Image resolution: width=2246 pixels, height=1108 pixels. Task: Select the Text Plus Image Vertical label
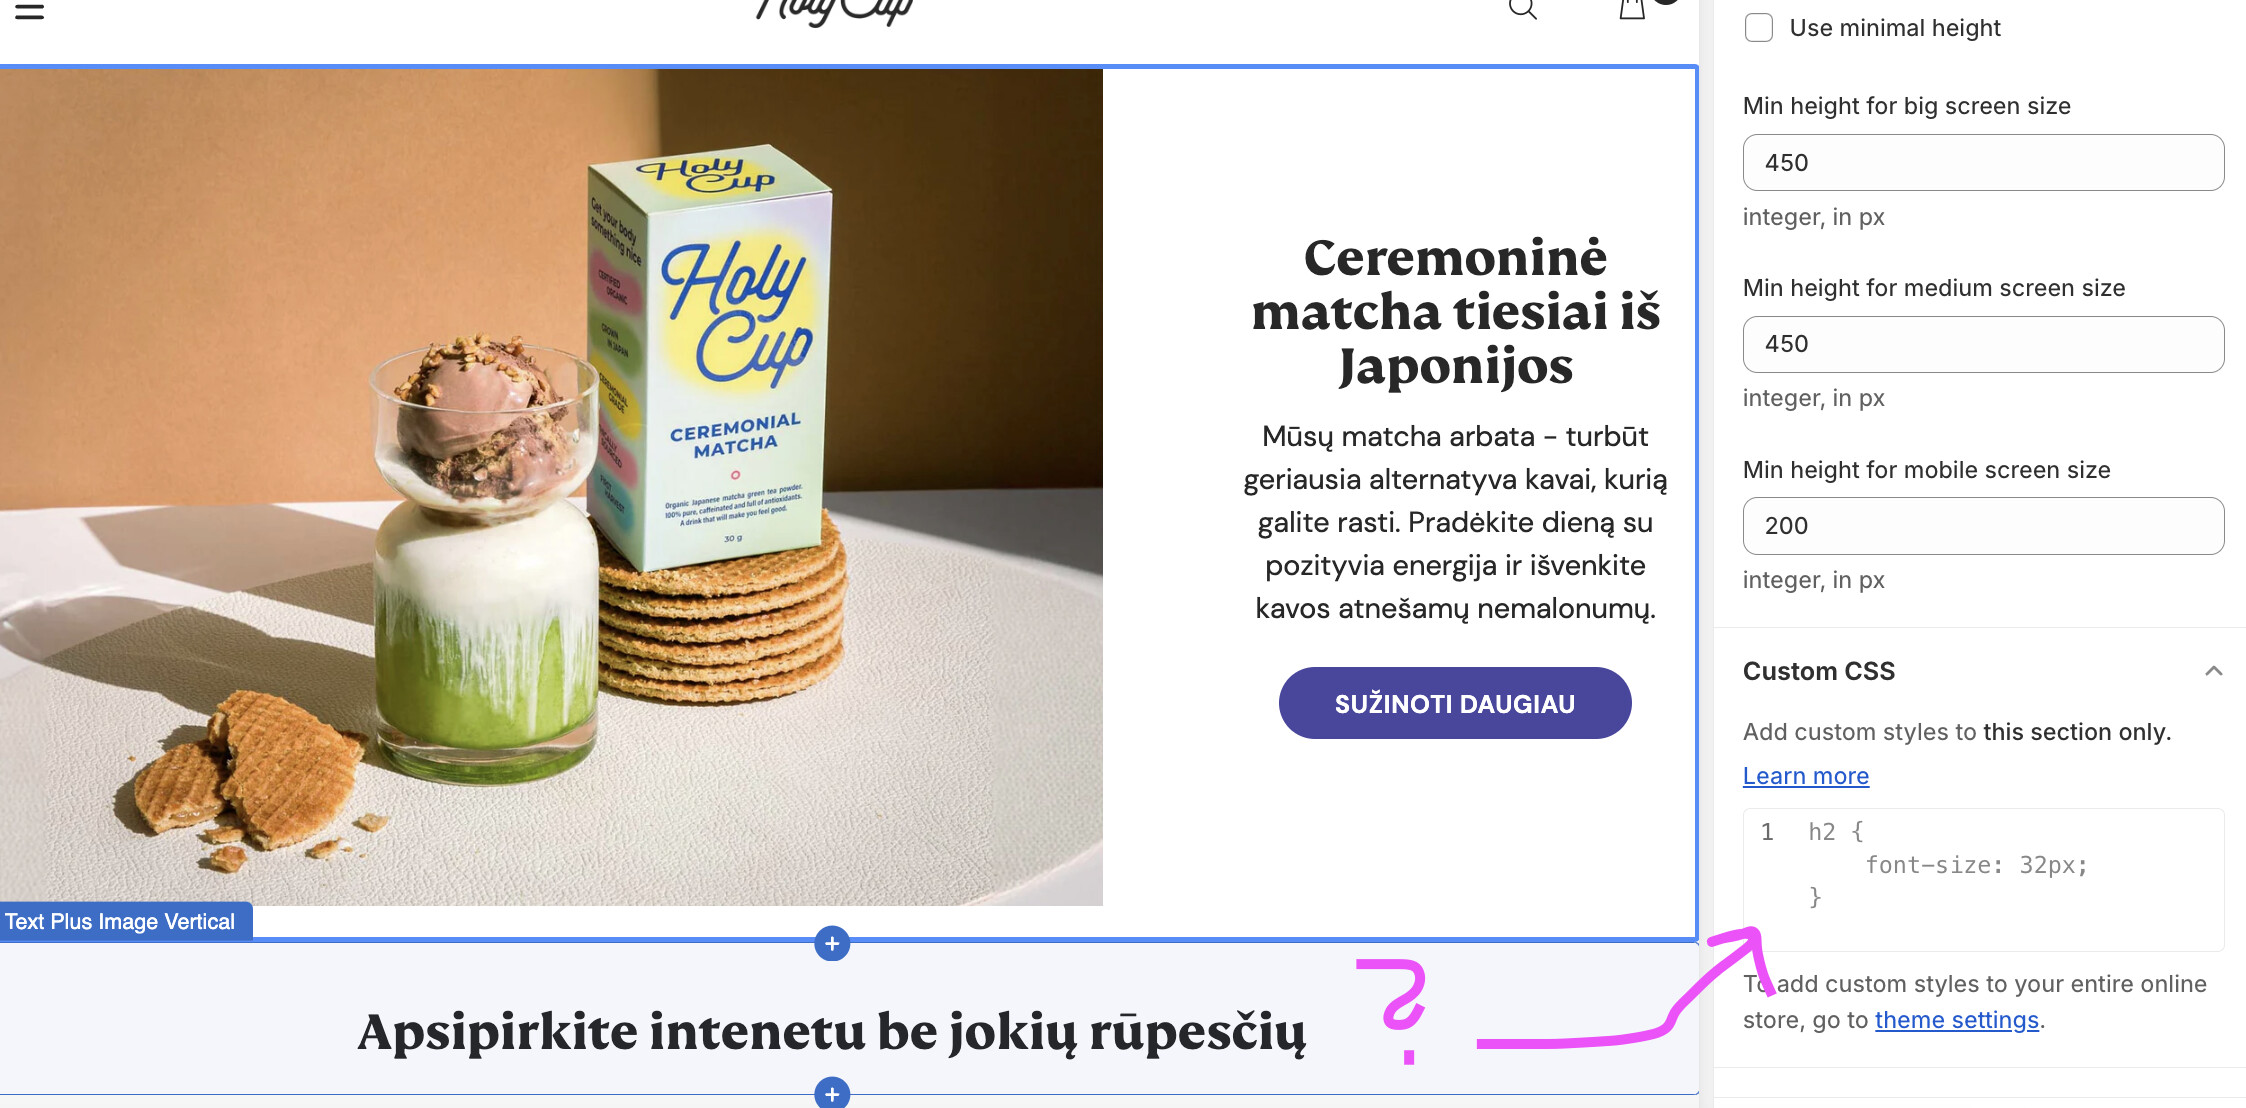coord(120,921)
